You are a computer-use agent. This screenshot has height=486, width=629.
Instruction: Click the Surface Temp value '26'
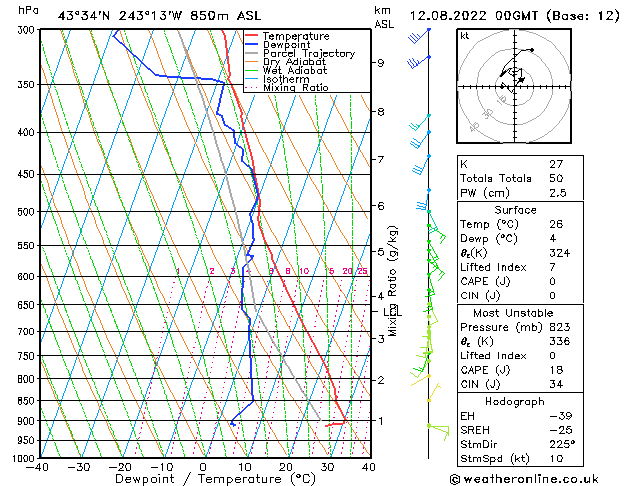(556, 224)
